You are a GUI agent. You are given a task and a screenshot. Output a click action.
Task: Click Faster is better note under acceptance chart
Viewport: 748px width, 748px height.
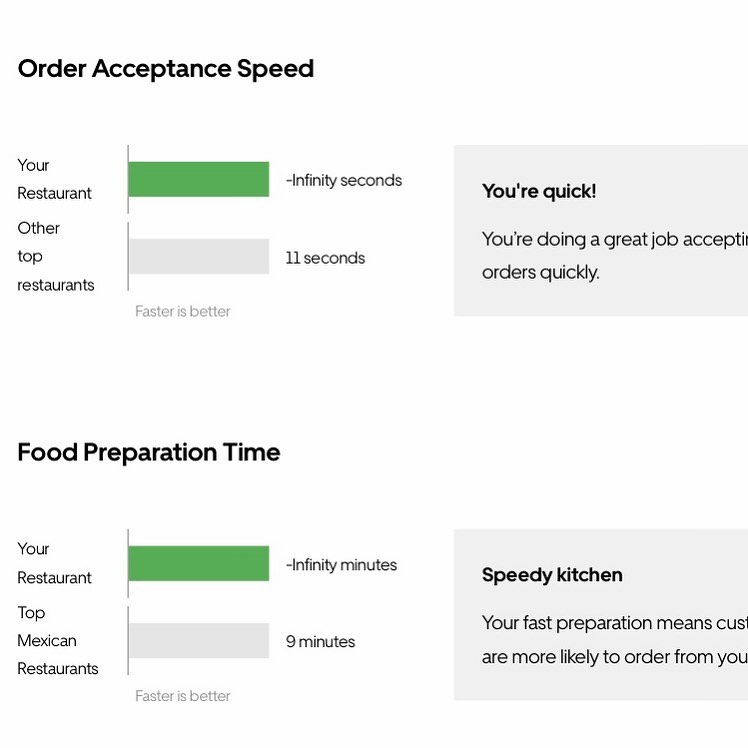[183, 312]
